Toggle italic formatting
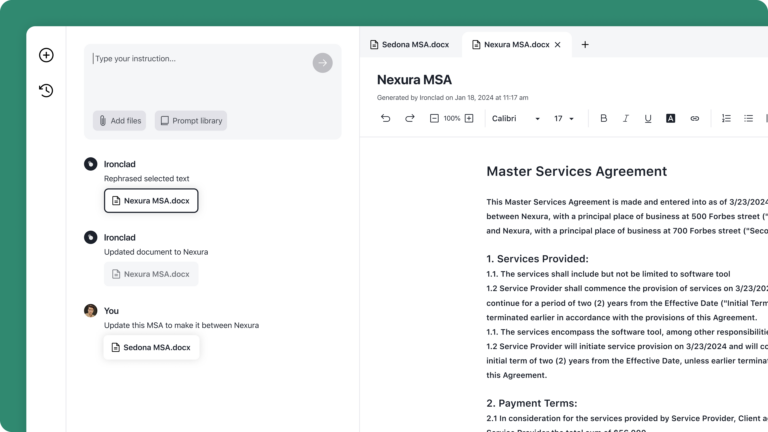The image size is (768, 432). coord(626,118)
